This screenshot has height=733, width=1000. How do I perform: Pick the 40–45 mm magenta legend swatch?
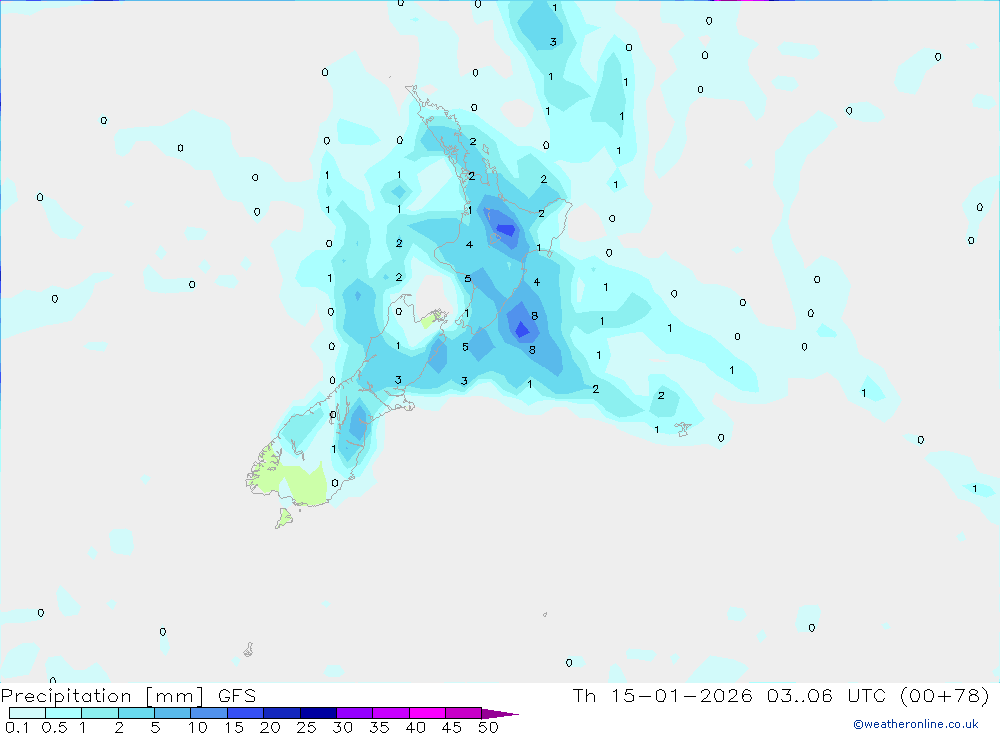(x=427, y=713)
